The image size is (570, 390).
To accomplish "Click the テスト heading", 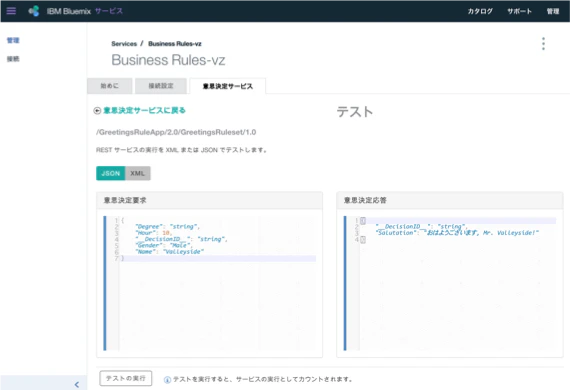I will coord(355,112).
